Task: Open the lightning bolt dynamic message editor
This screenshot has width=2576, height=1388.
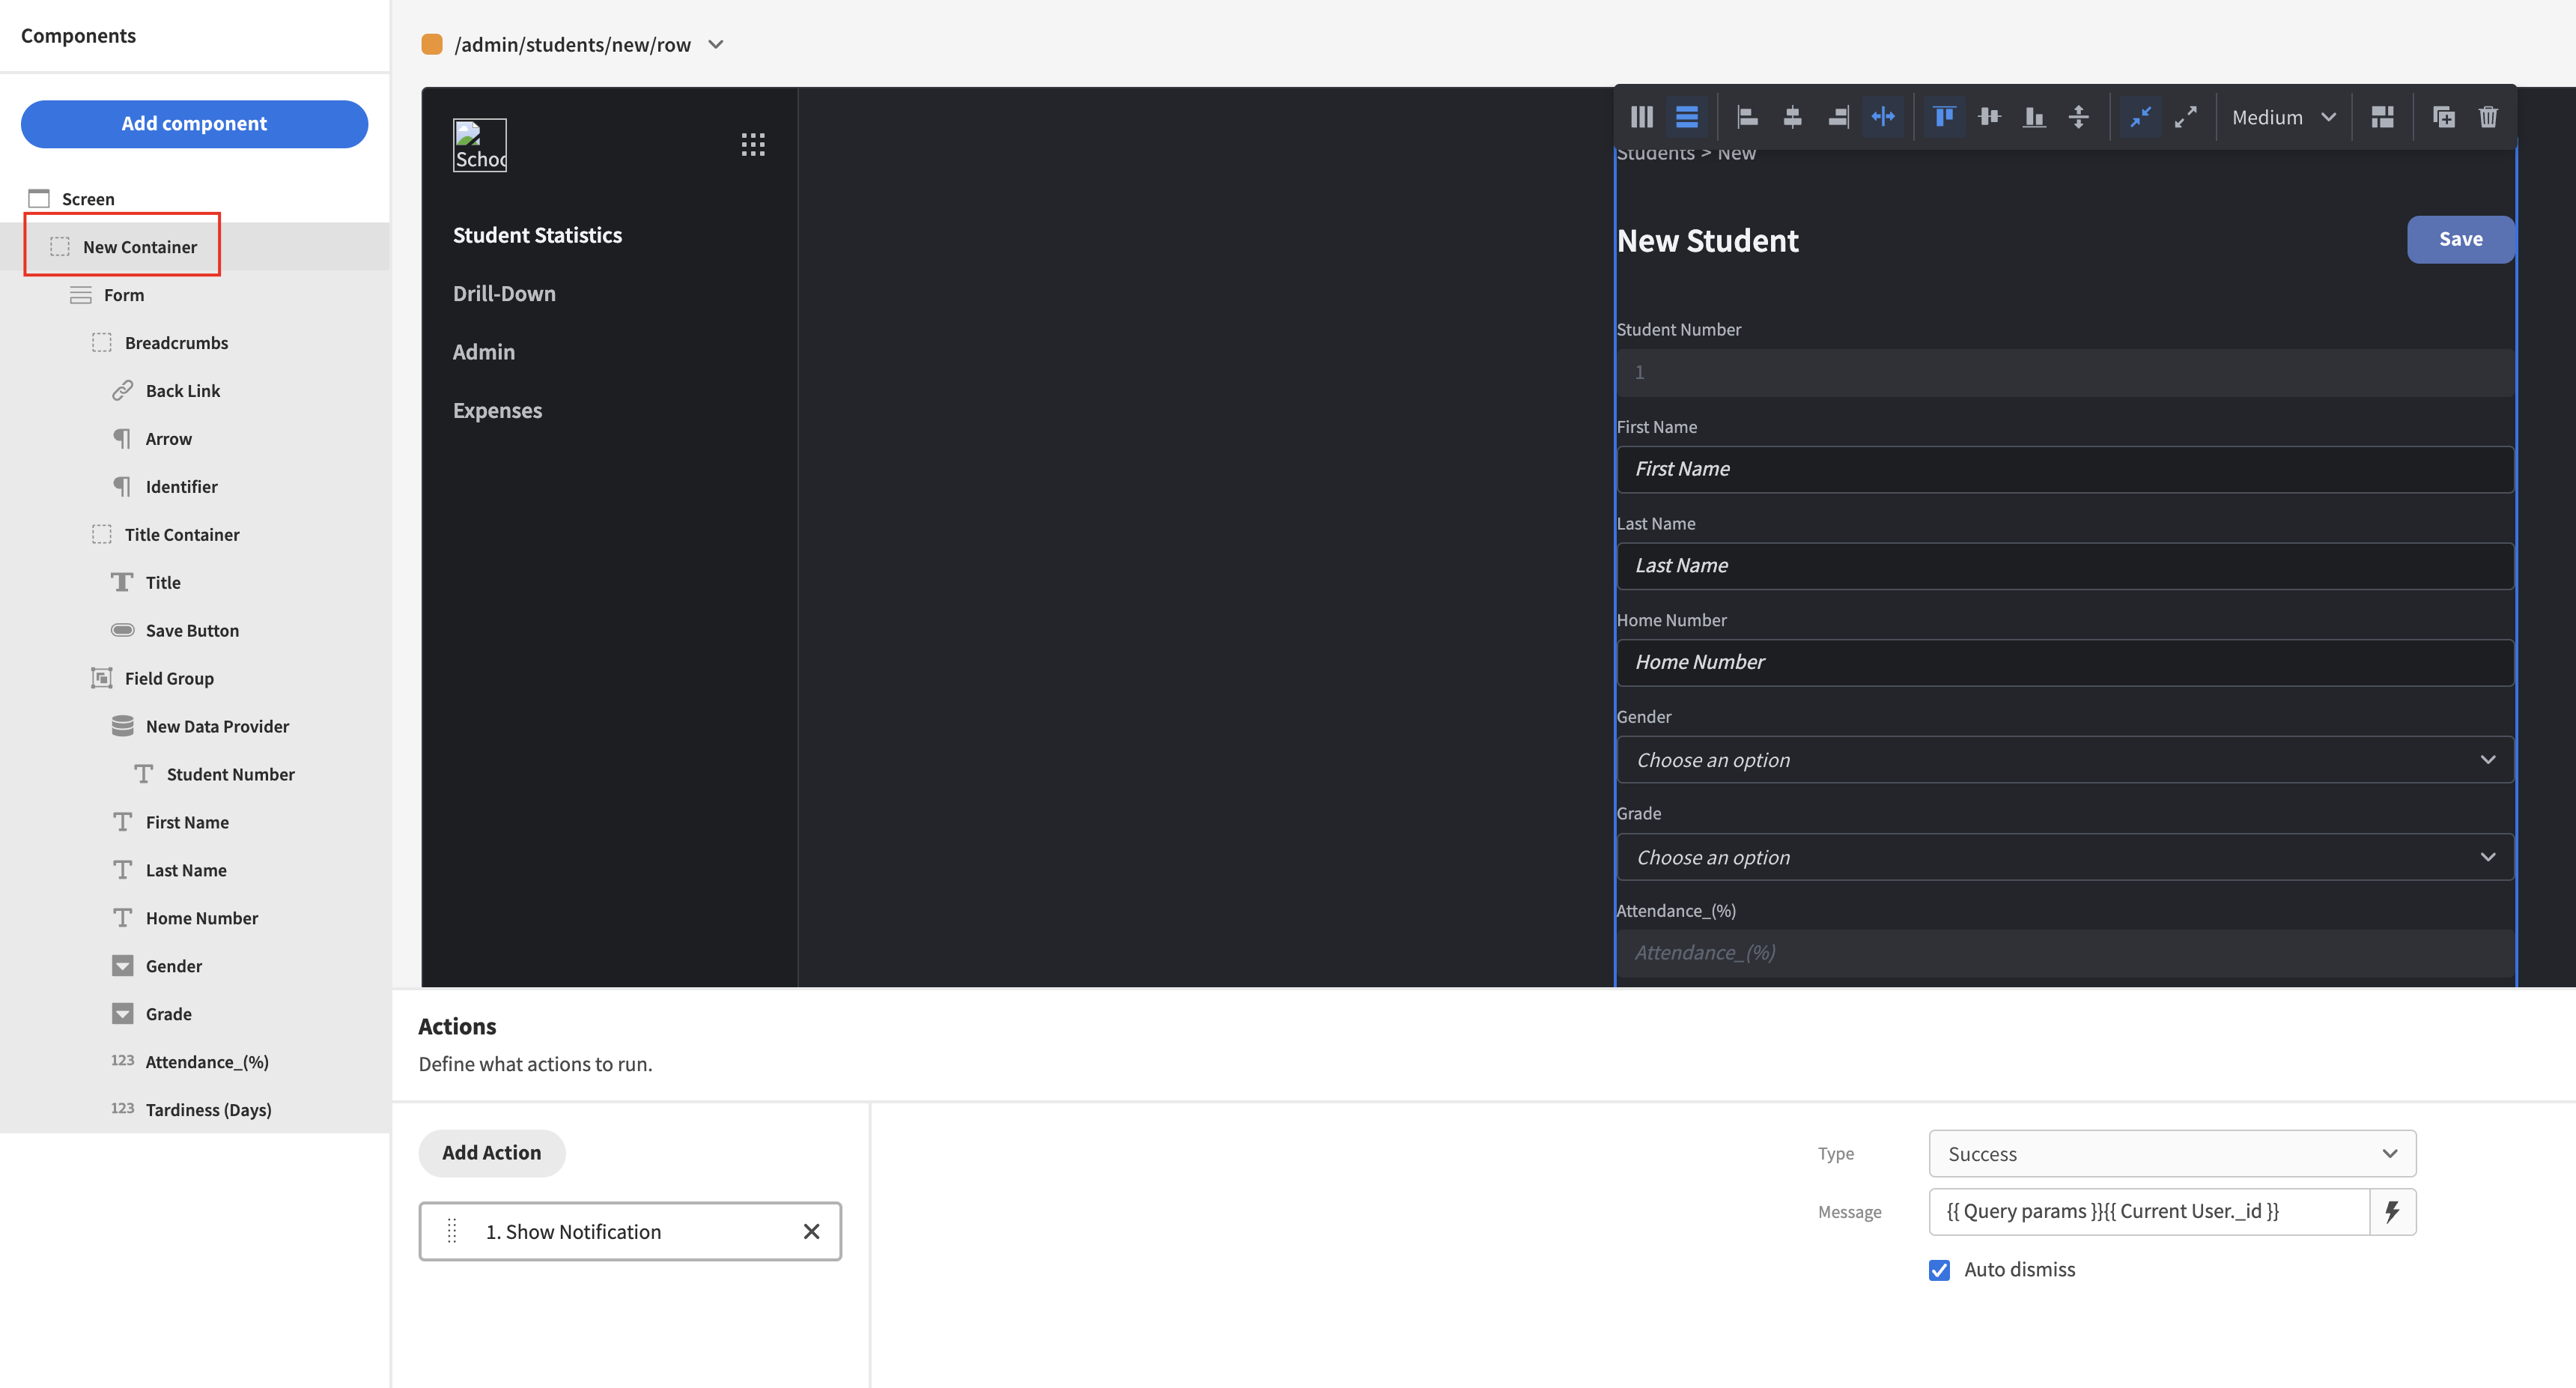Action: pyautogui.click(x=2392, y=1211)
